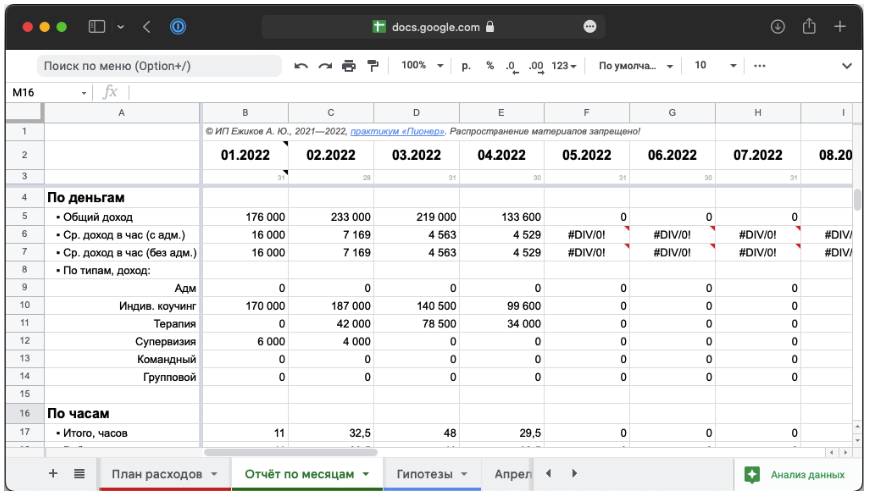Screen dimensions: 869x498
Task: Click the docs.google.com address bar
Action: point(433,27)
